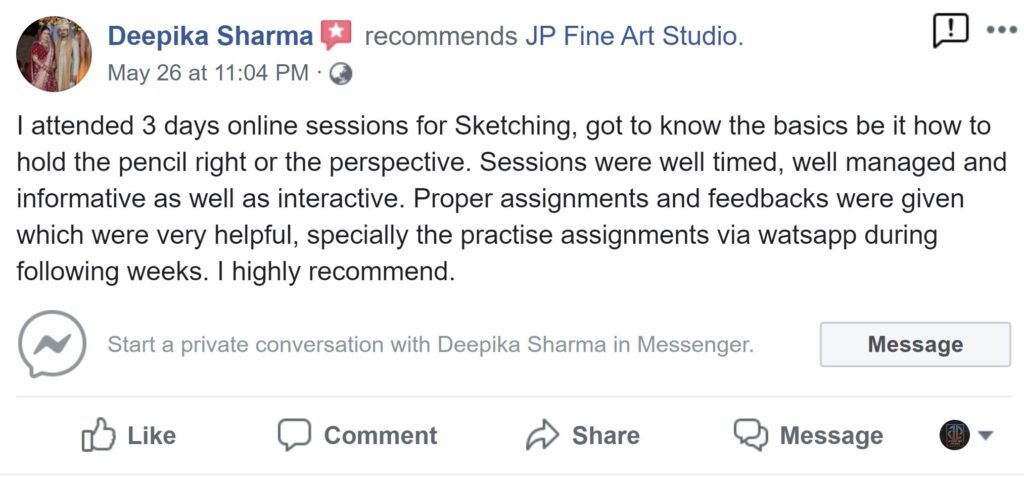1024x479 pixels.
Task: Click the Share arrow icon
Action: pyautogui.click(x=543, y=435)
